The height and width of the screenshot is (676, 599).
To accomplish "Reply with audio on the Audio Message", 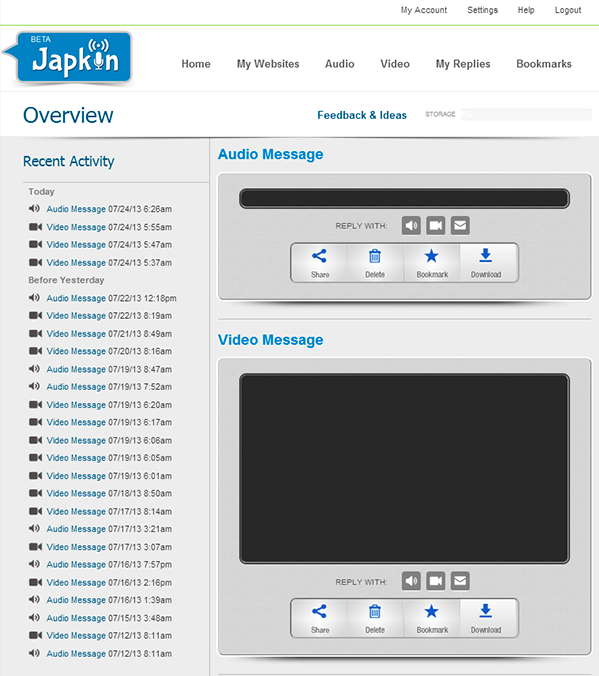I will [411, 225].
